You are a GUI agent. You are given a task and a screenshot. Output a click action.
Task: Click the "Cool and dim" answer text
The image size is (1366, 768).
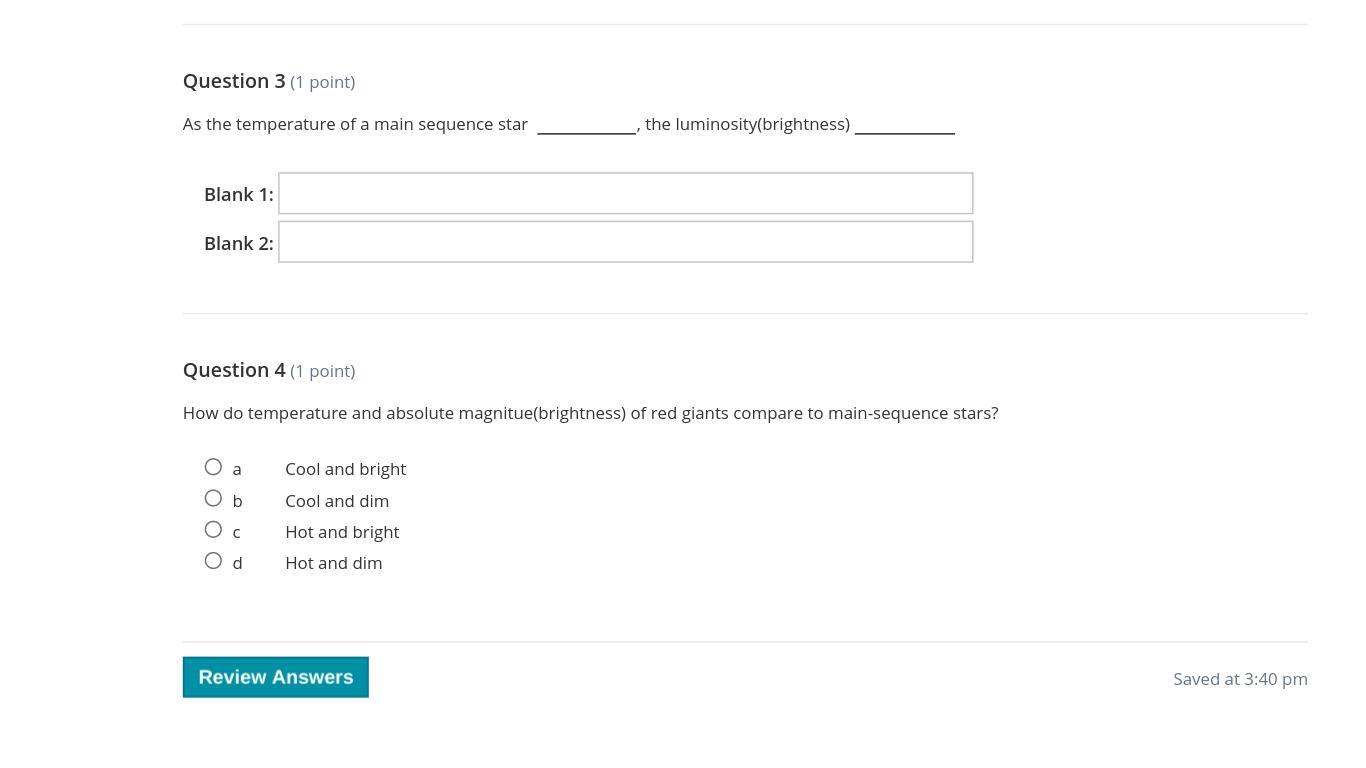point(337,501)
